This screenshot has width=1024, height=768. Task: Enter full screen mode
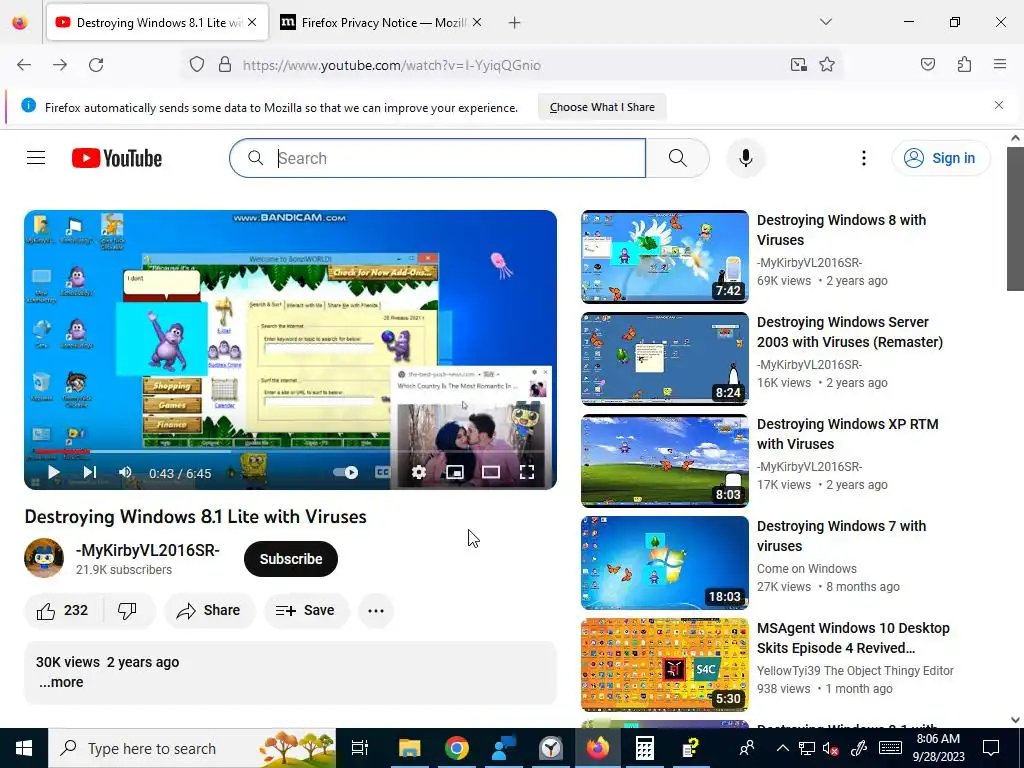point(526,472)
